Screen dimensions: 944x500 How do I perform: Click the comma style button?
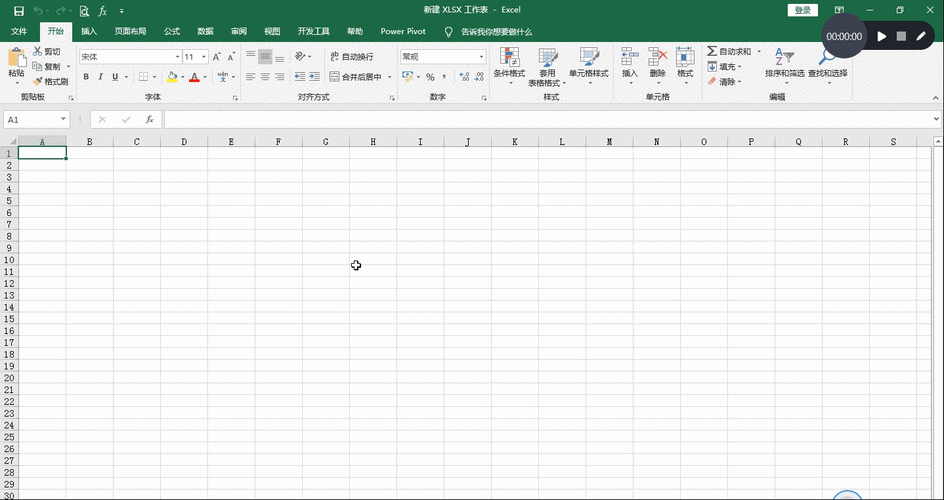(444, 77)
